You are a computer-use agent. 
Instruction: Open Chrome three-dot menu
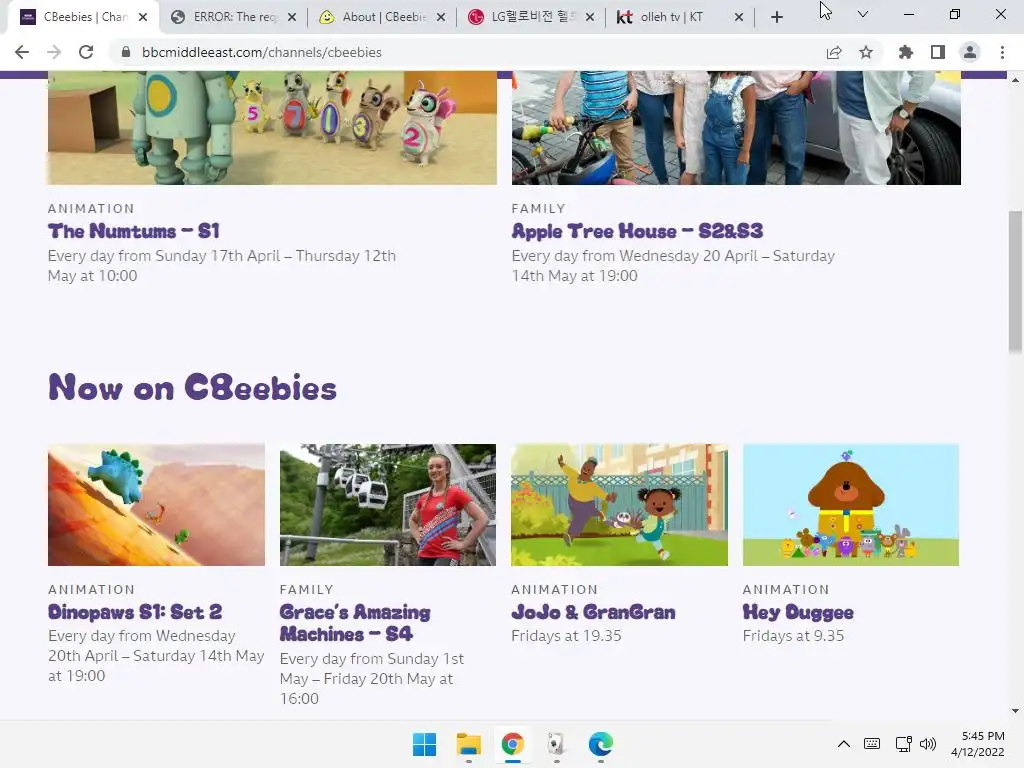pos(1002,52)
